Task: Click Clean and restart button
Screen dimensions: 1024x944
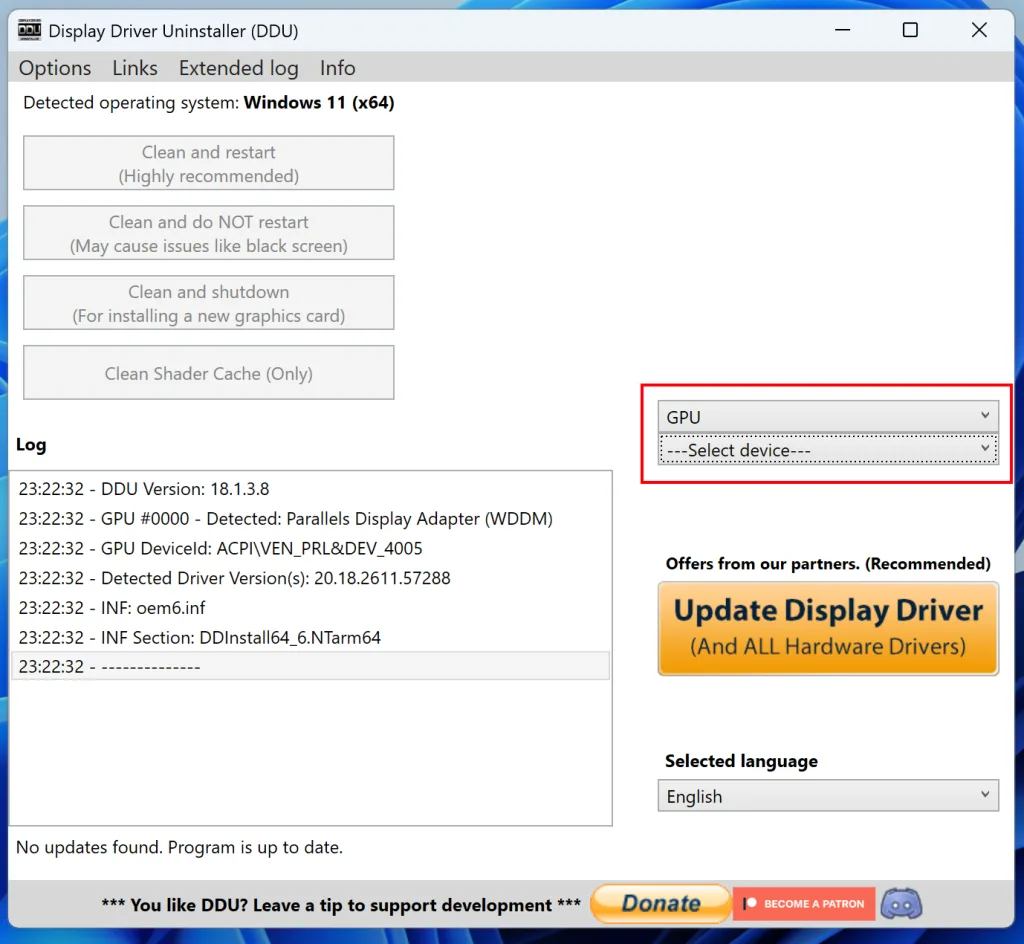Action: tap(208, 164)
